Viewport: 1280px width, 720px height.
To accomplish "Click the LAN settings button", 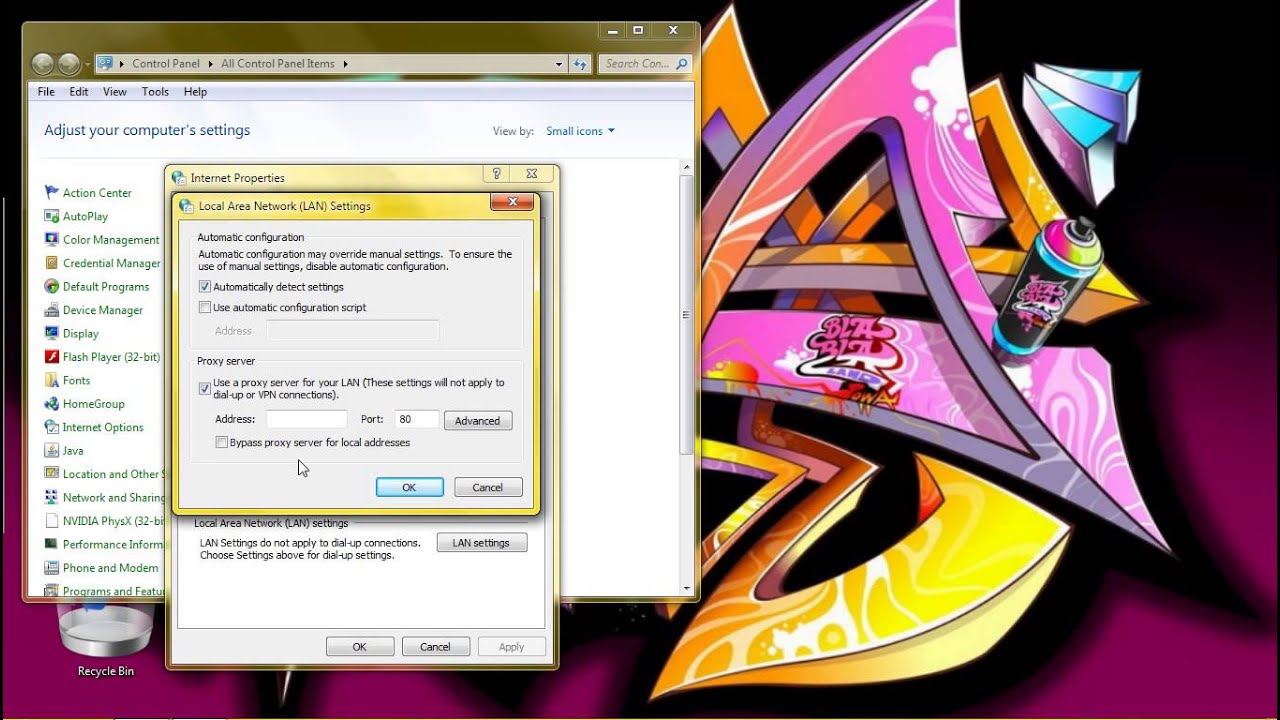I will pos(482,543).
